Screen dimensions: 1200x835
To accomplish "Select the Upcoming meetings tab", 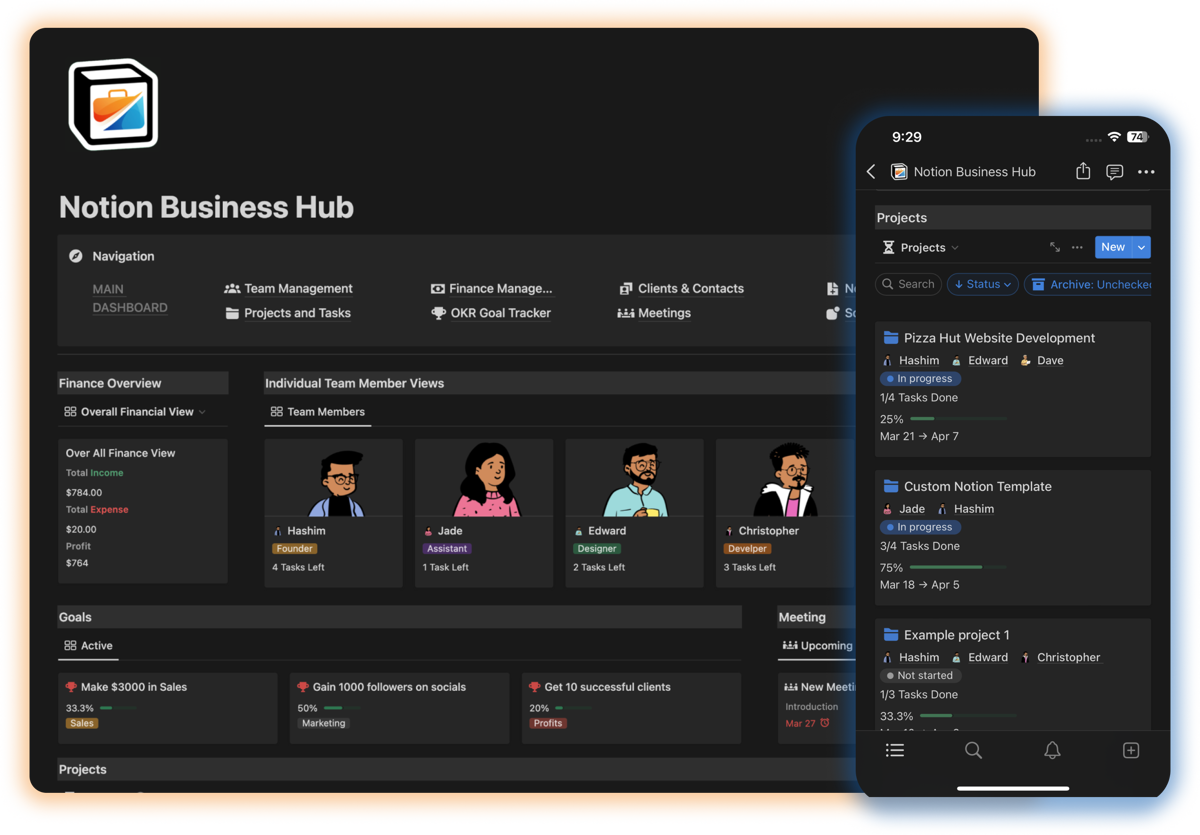I will 817,645.
